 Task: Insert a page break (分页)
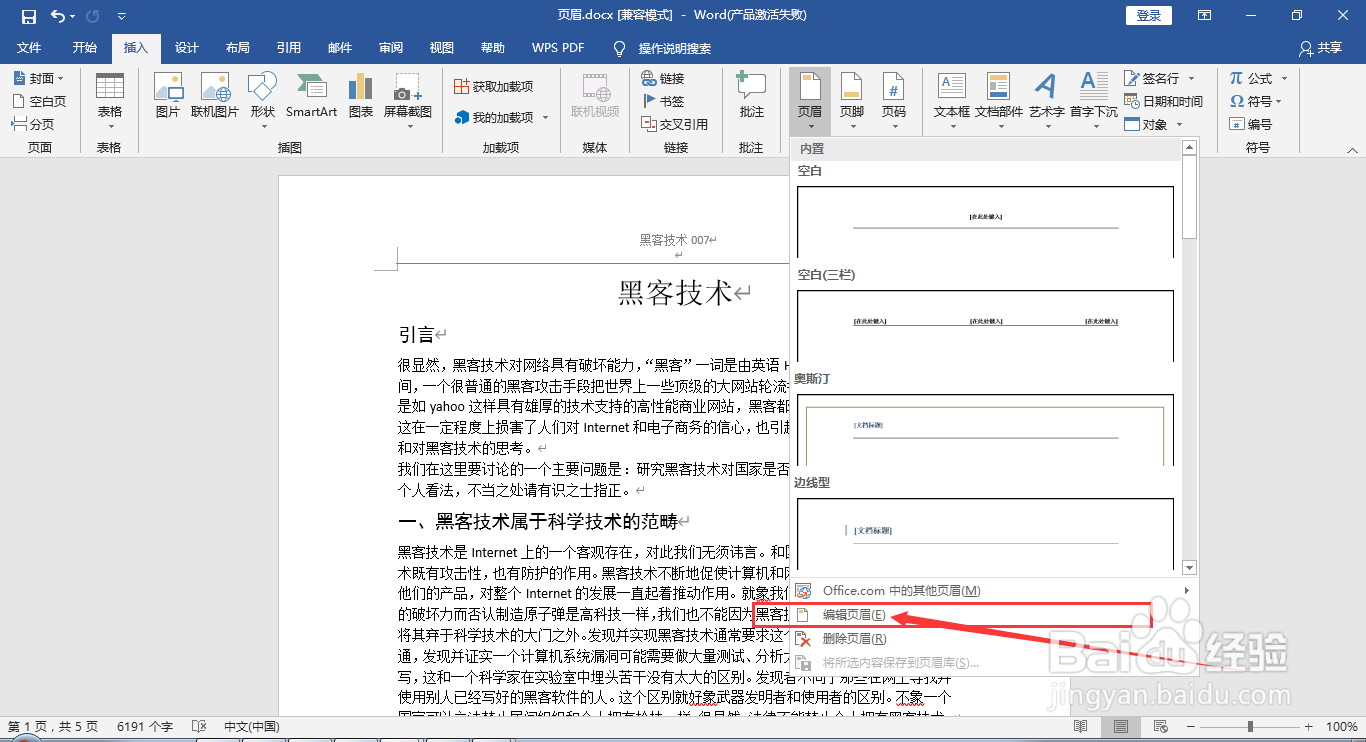[x=33, y=124]
